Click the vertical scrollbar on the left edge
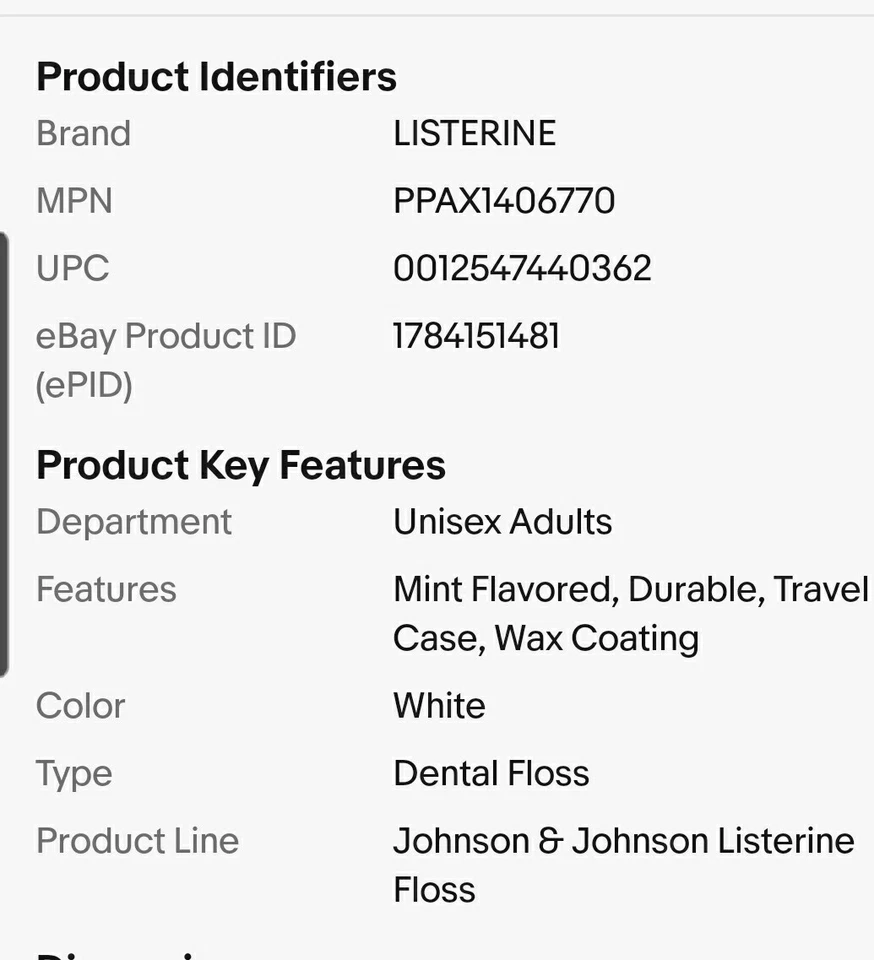Screen dimensions: 874x960 [x=4, y=454]
